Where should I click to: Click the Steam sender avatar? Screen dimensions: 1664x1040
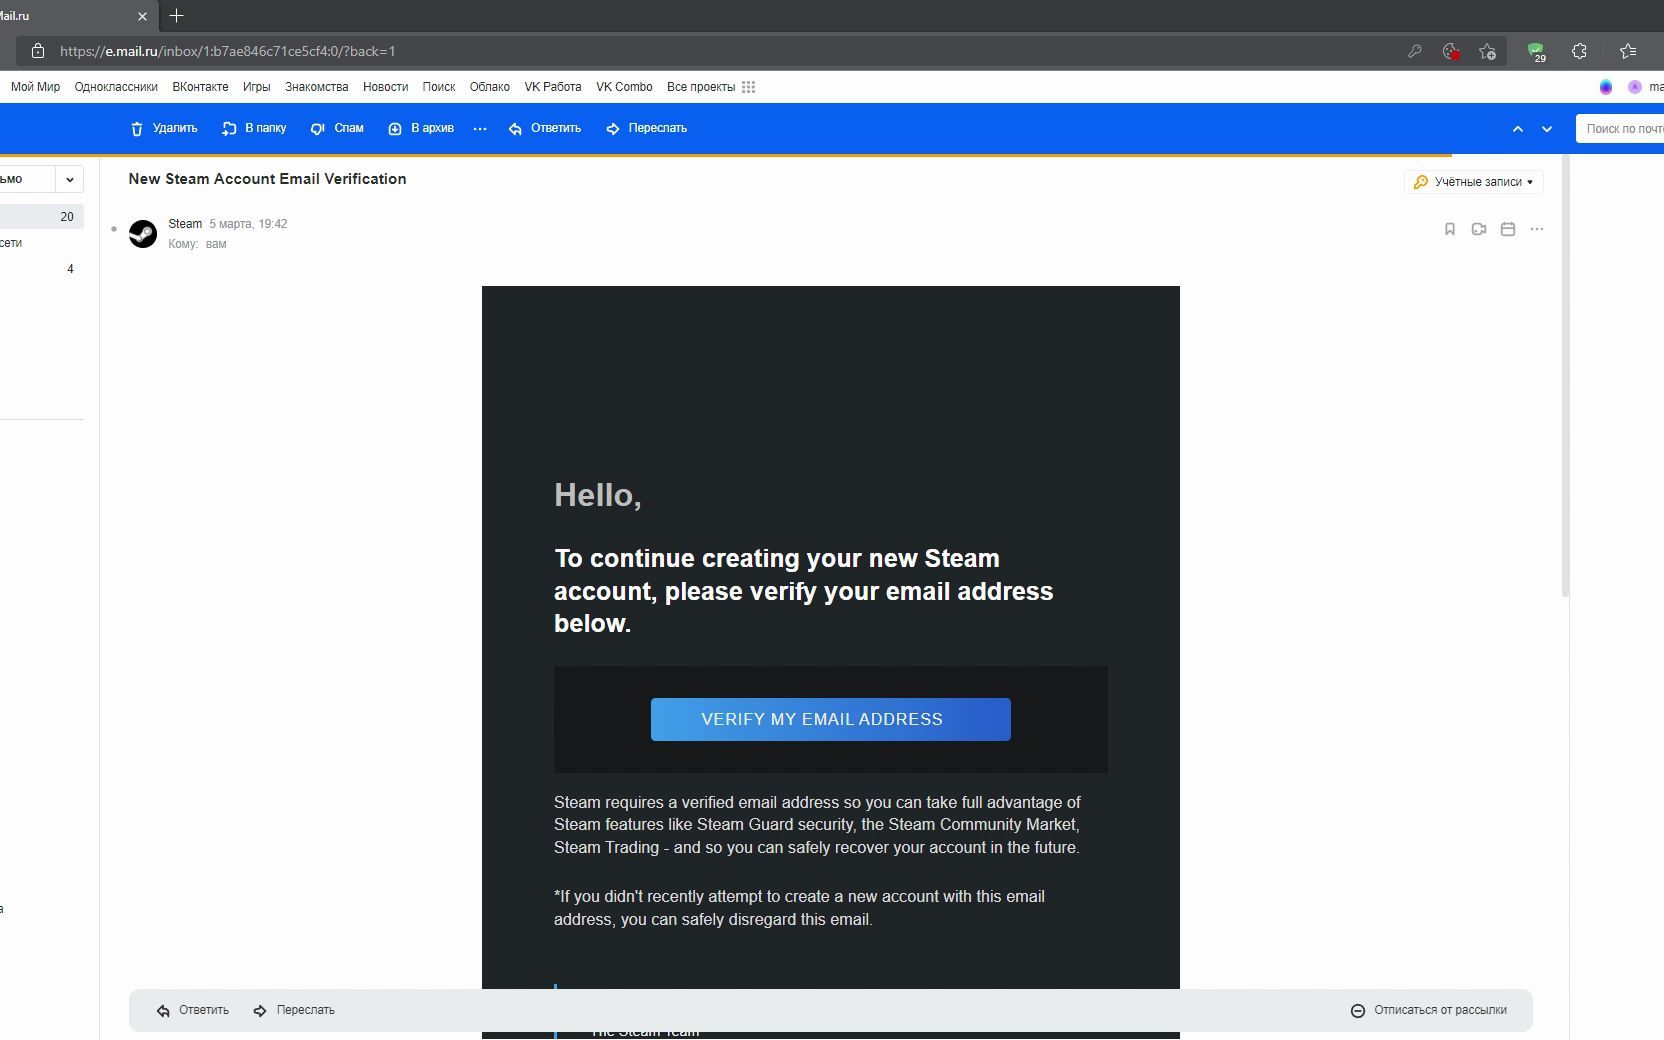pyautogui.click(x=143, y=234)
